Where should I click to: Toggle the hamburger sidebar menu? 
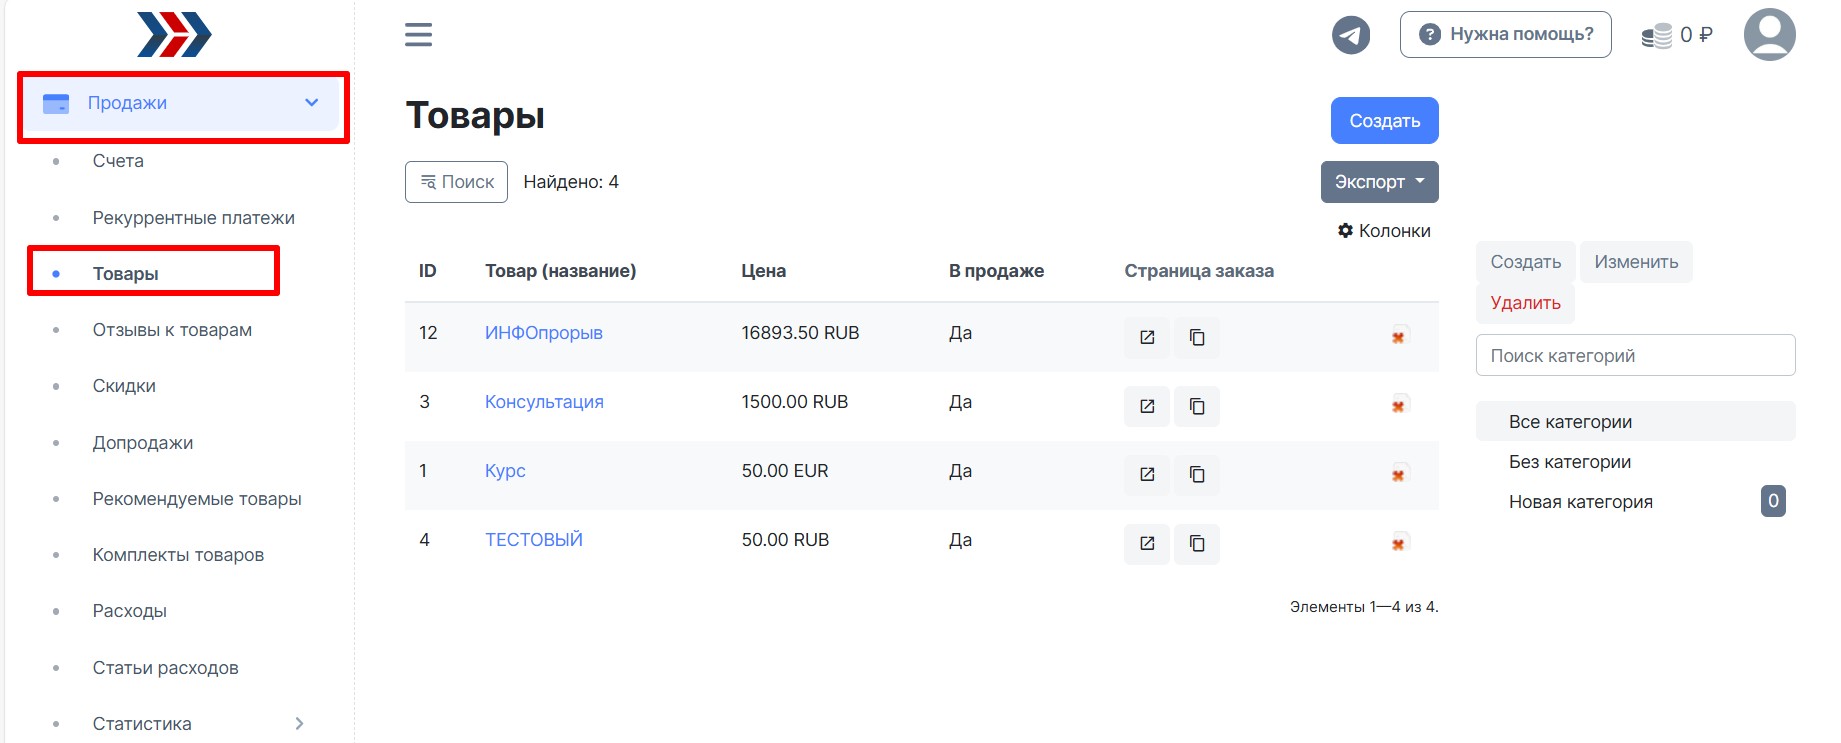click(x=418, y=35)
